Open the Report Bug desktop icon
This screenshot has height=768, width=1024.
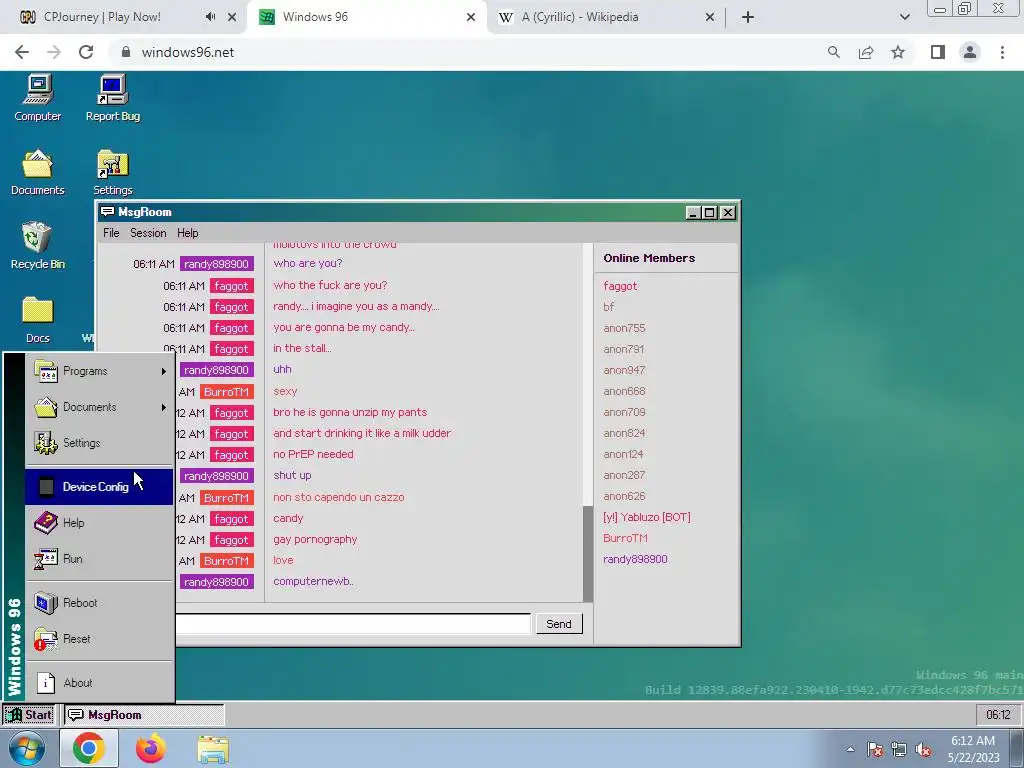coord(113,98)
